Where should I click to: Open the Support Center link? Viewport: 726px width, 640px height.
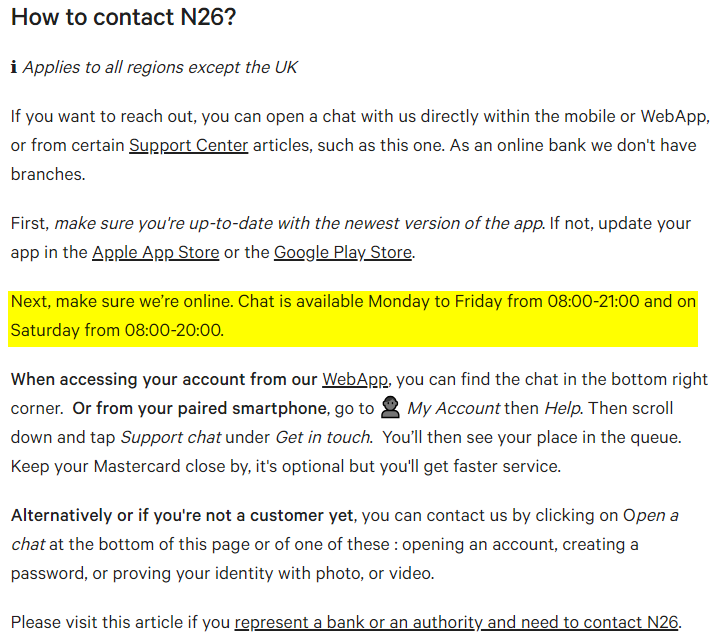tap(188, 145)
